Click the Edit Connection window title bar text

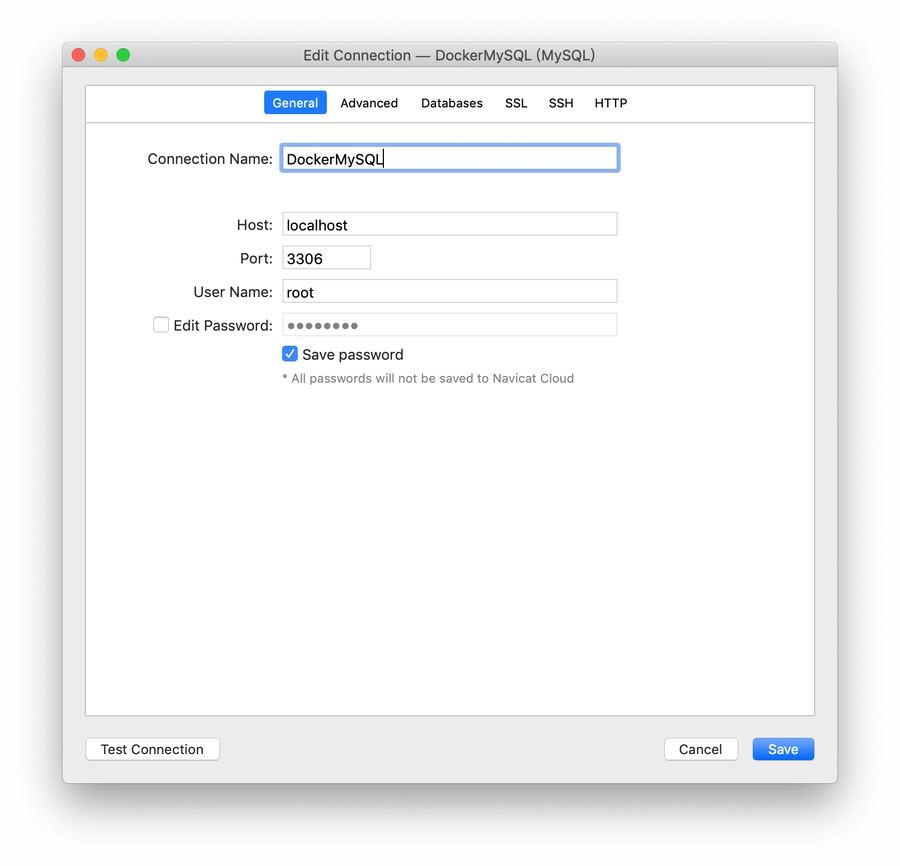point(449,55)
